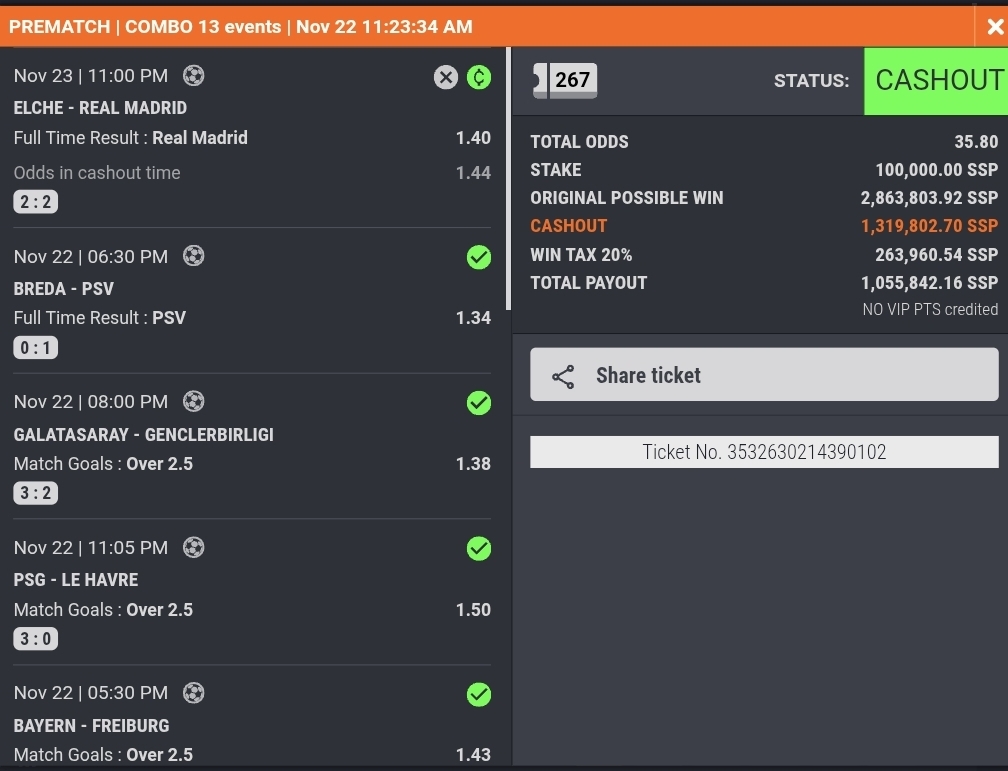The height and width of the screenshot is (771, 1008).
Task: Close the prematch combo ticket panel
Action: click(993, 28)
